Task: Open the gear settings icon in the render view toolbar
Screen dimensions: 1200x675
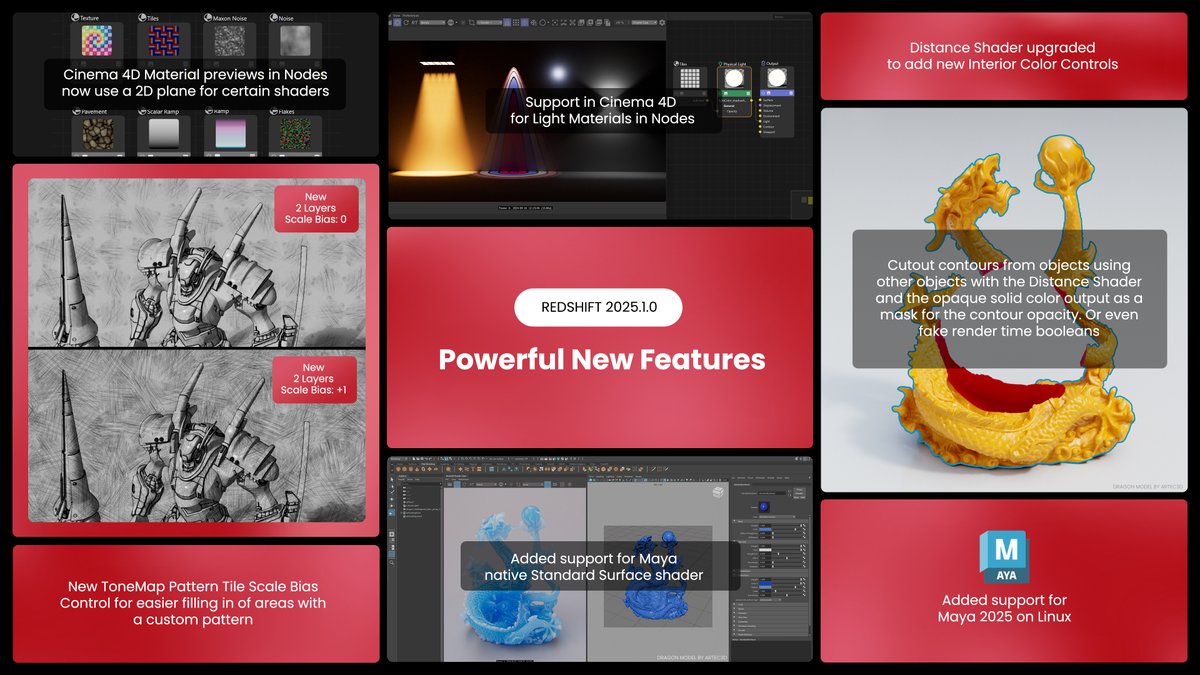Action: [x=662, y=22]
